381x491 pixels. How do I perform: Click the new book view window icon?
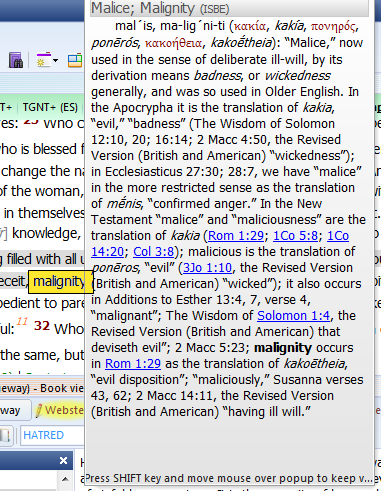pos(43,60)
